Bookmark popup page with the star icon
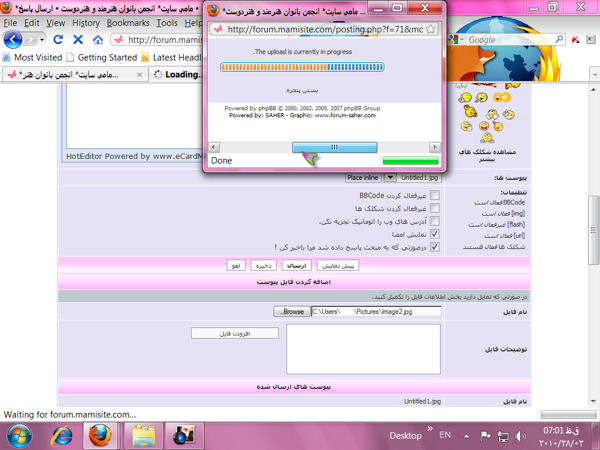This screenshot has height=450, width=600. pyautogui.click(x=430, y=29)
